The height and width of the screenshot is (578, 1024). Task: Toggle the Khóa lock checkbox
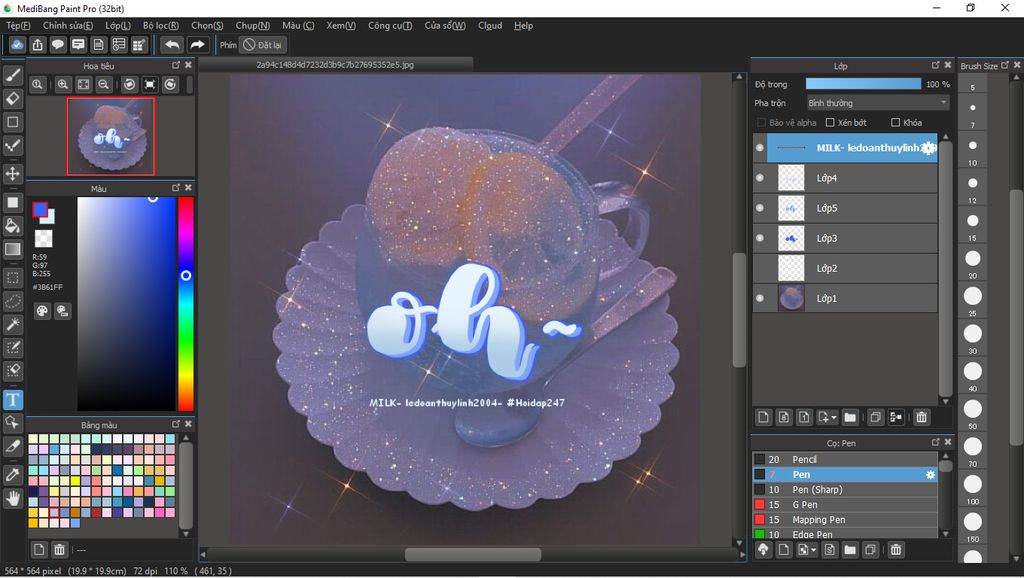895,122
